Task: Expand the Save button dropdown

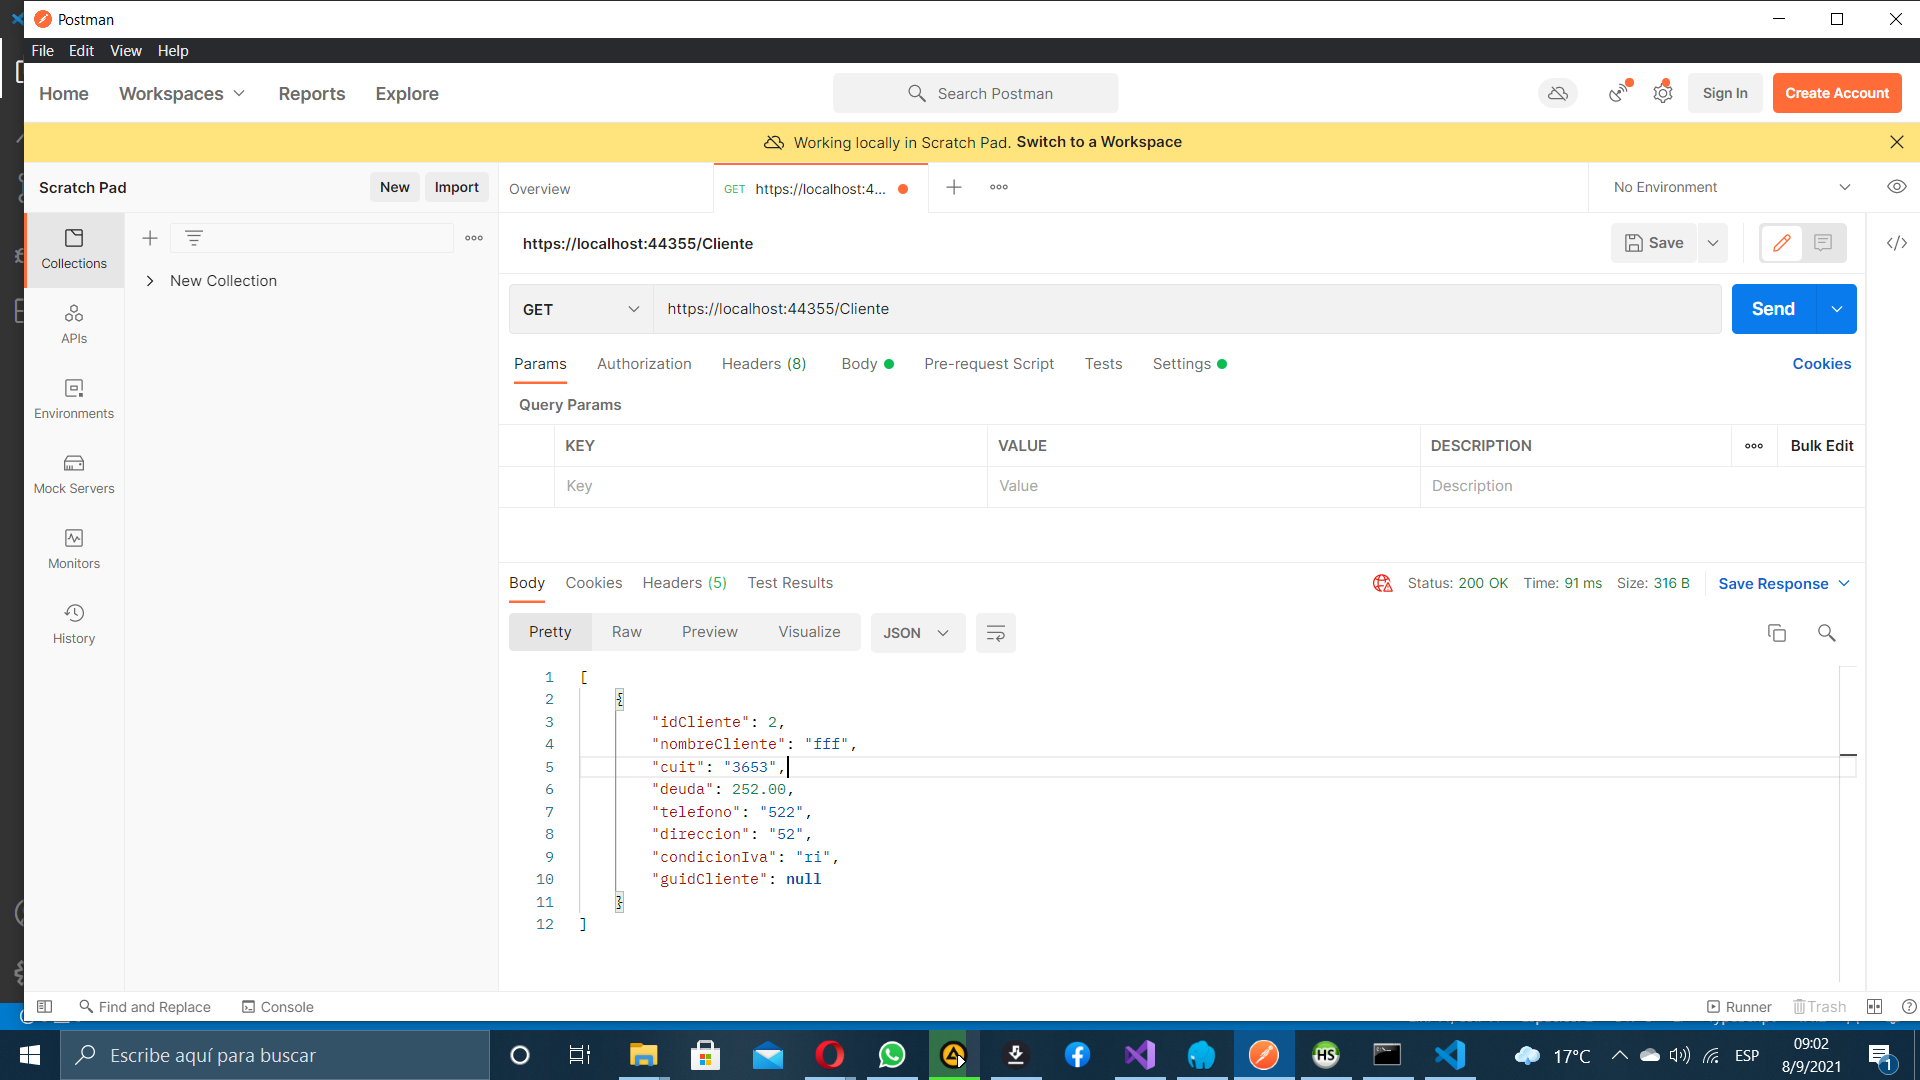Action: coord(1712,243)
